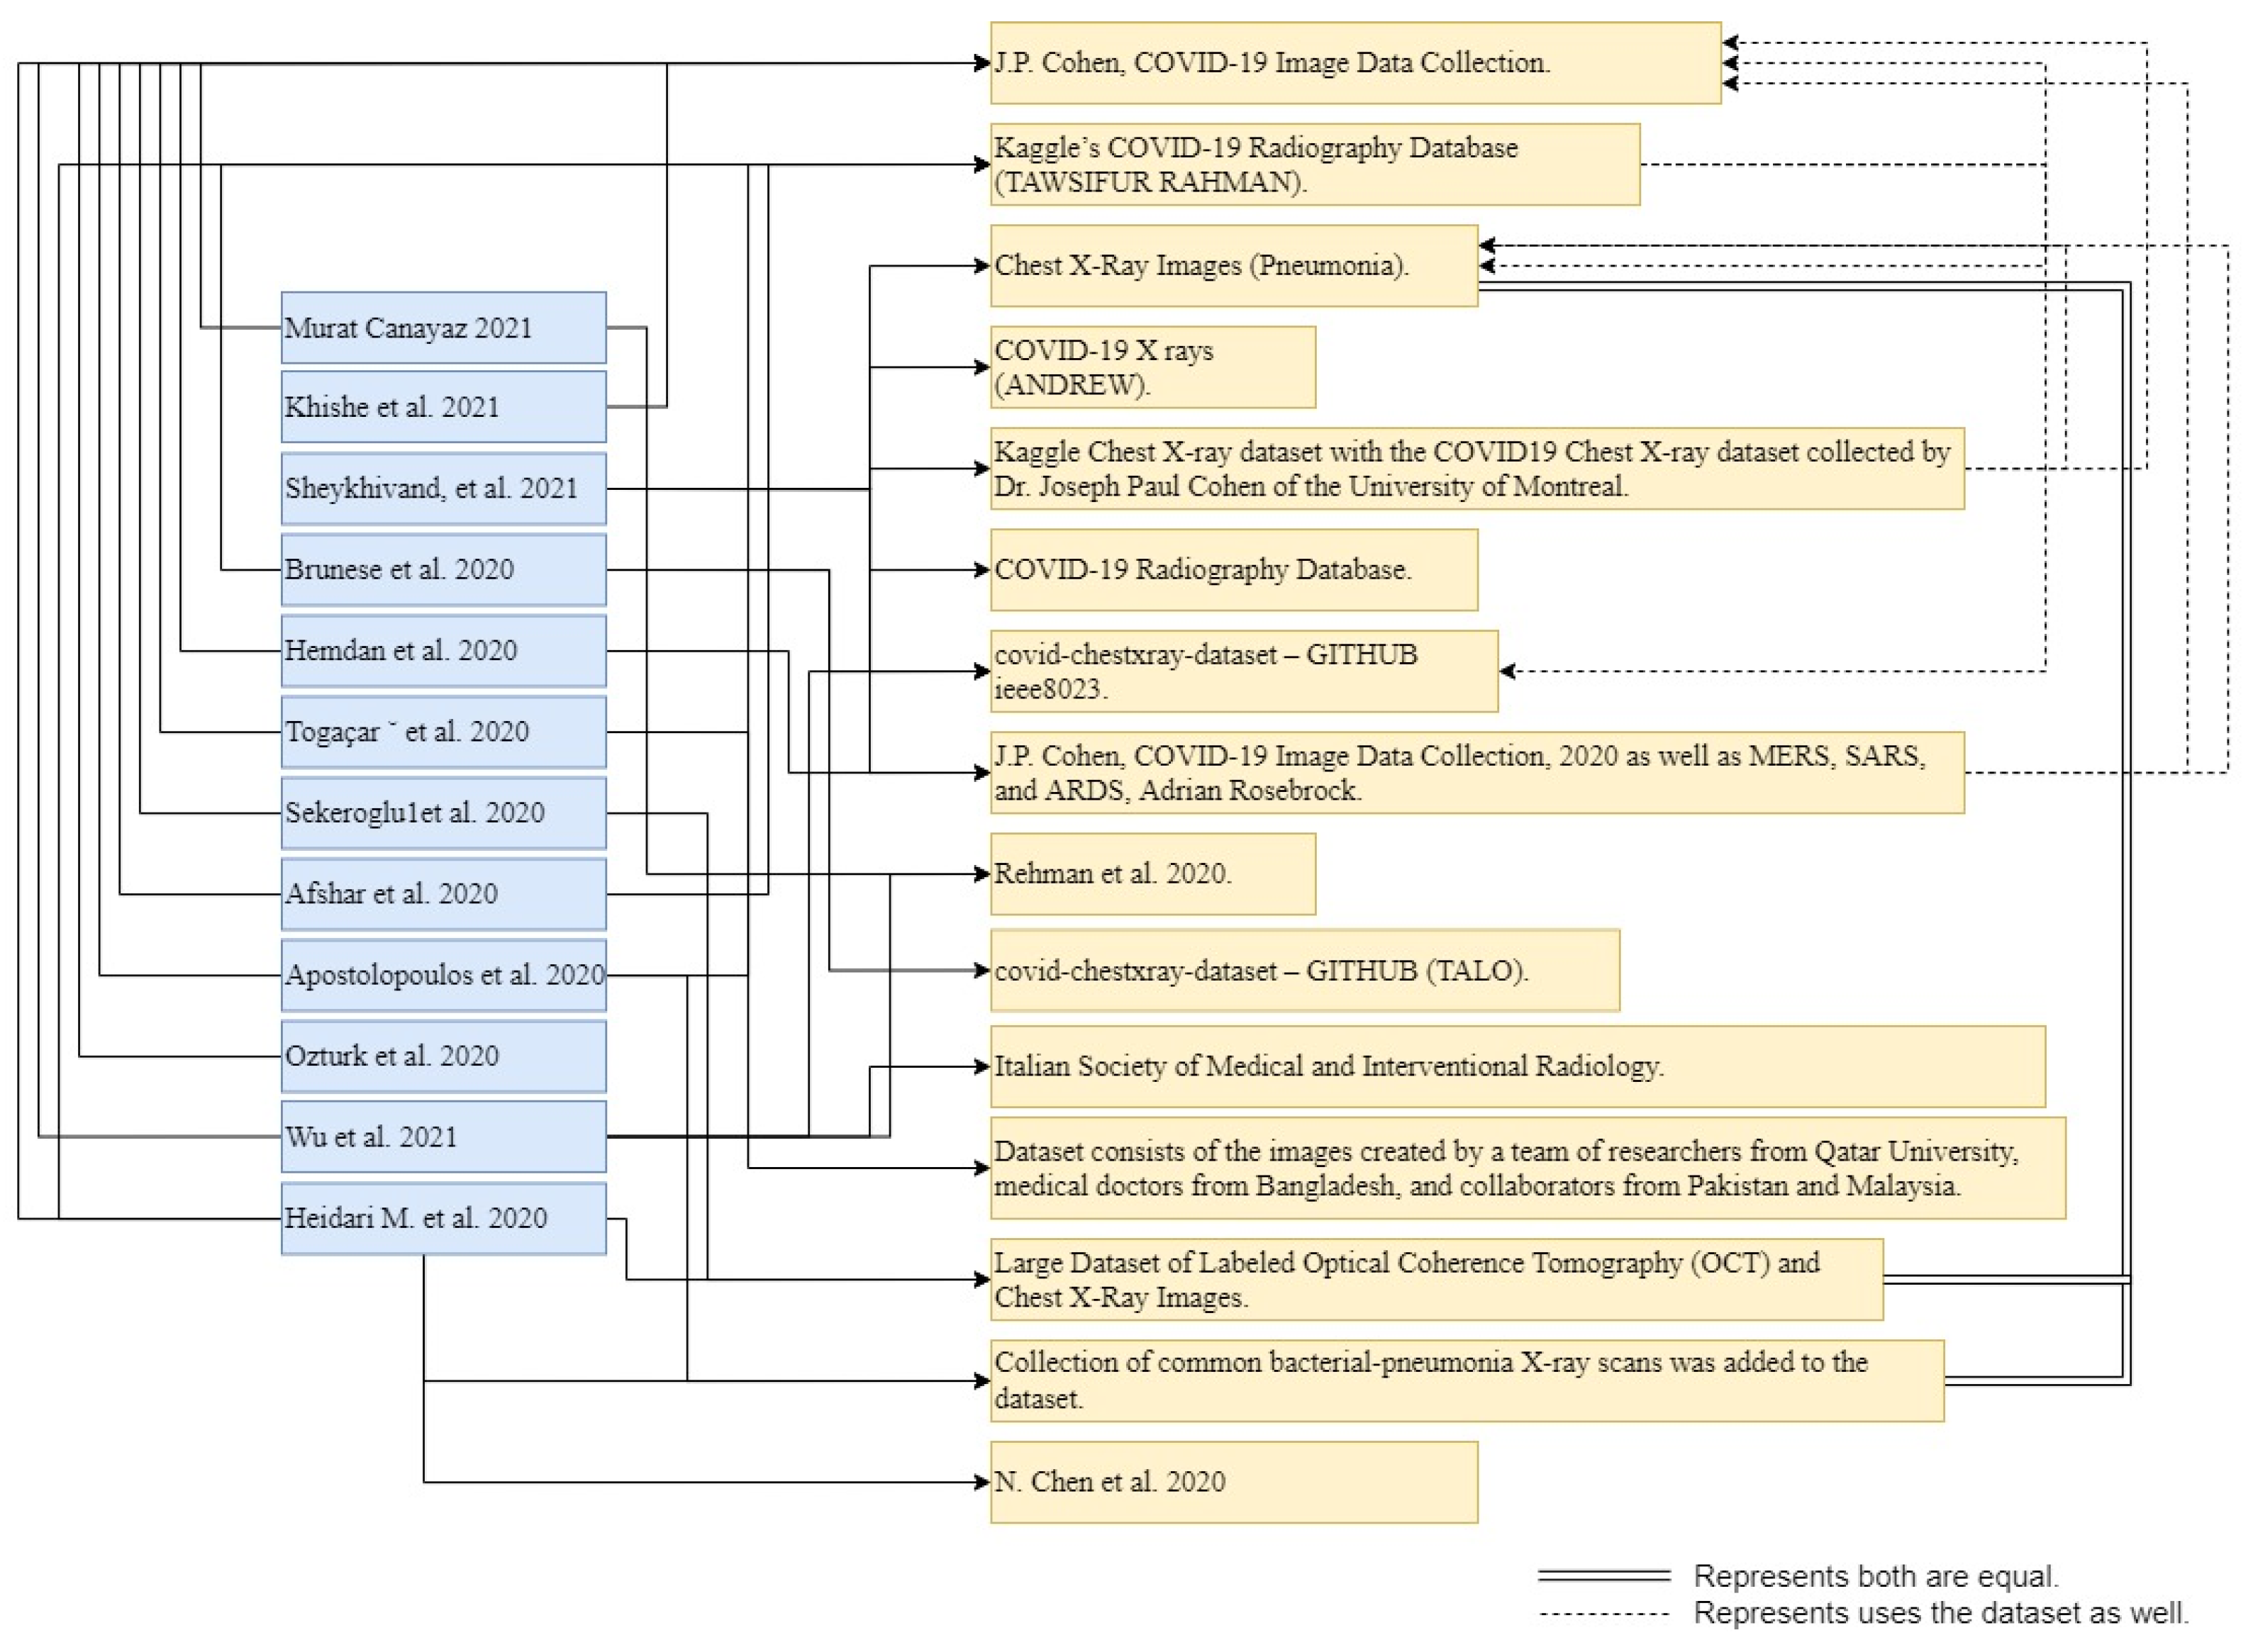Click the Ozturk et al. 2020 box
The image size is (2253, 1652).
(x=443, y=1055)
